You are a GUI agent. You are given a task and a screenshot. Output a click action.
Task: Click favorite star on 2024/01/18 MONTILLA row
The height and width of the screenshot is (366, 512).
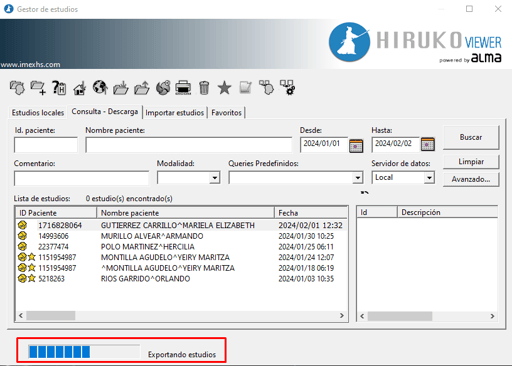click(32, 268)
